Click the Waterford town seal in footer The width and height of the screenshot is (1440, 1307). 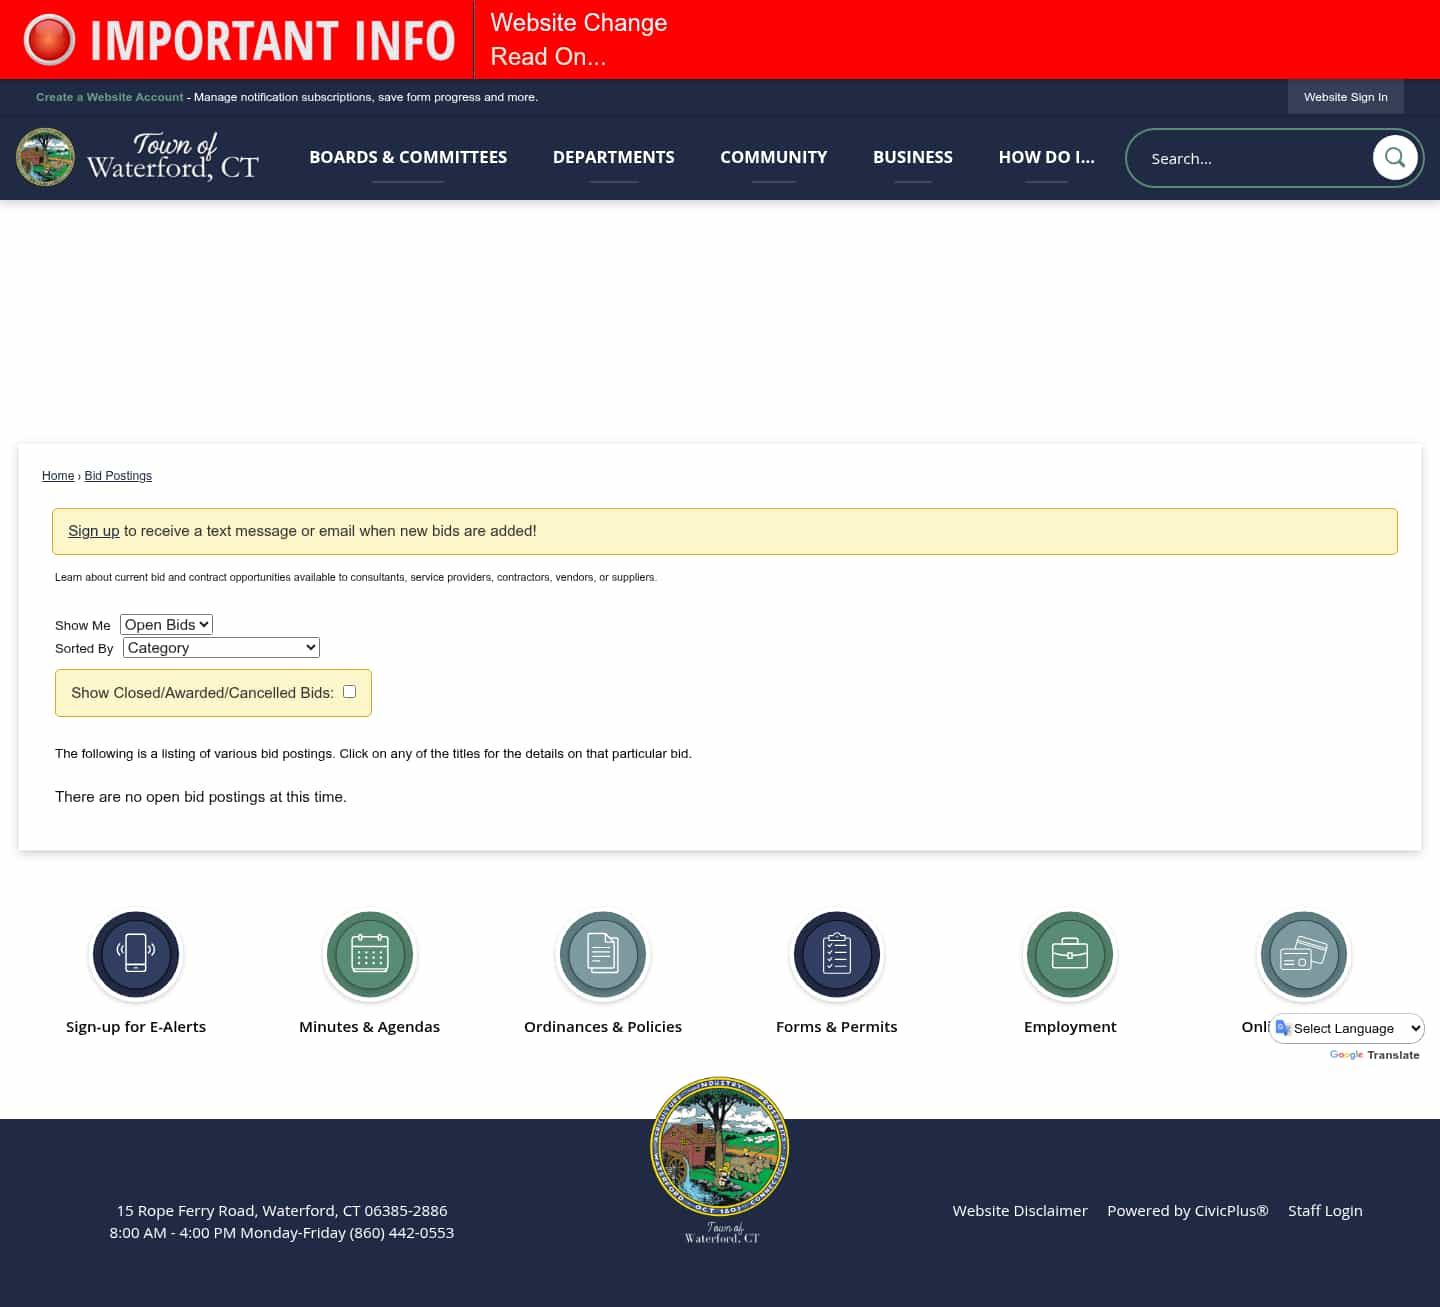point(720,1146)
